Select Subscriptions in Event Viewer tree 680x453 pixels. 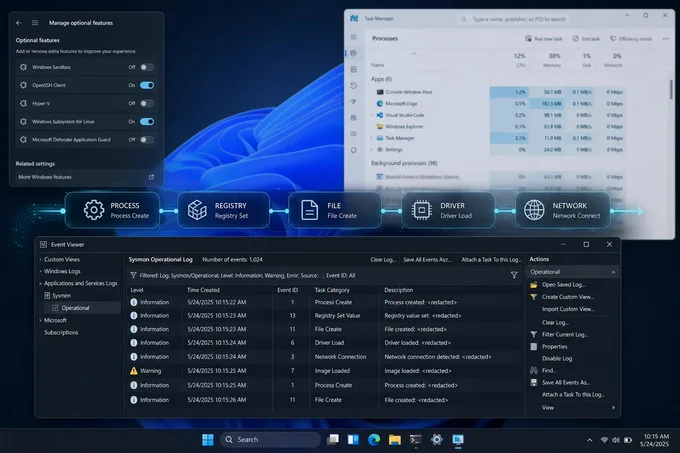click(x=61, y=332)
